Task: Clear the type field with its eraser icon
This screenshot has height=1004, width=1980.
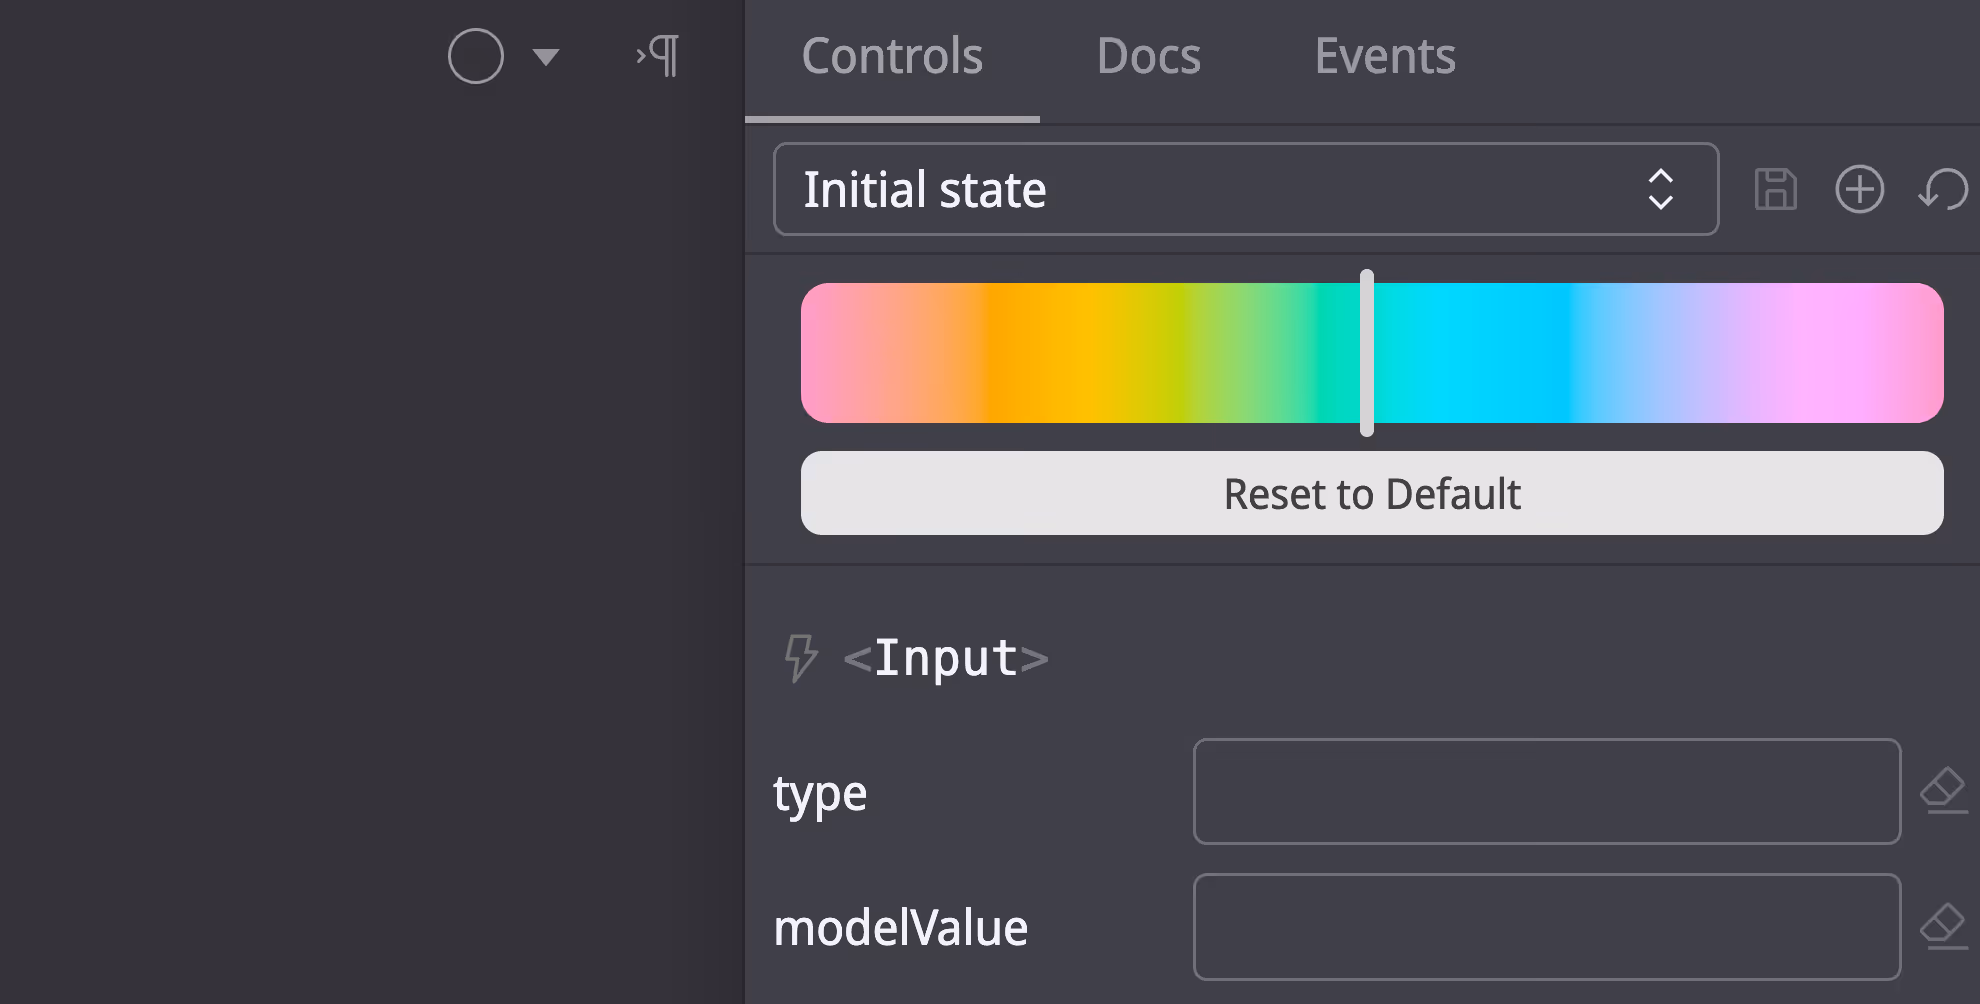Action: [x=1944, y=790]
